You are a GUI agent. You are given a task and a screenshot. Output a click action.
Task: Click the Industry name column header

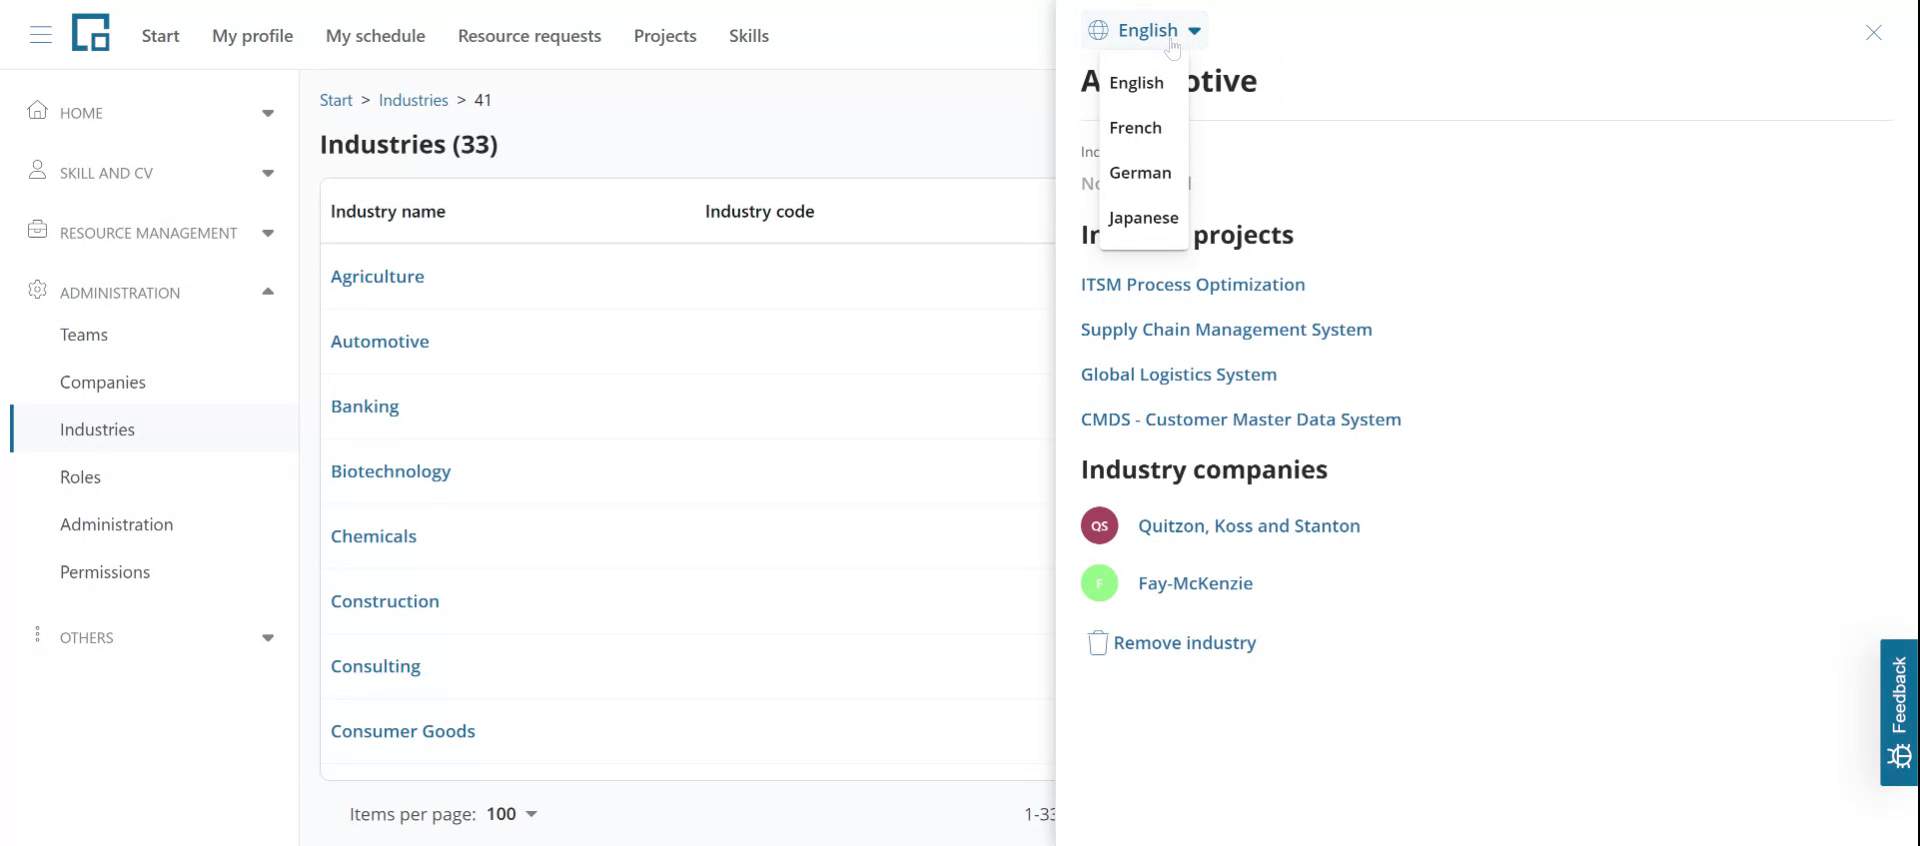(x=388, y=211)
